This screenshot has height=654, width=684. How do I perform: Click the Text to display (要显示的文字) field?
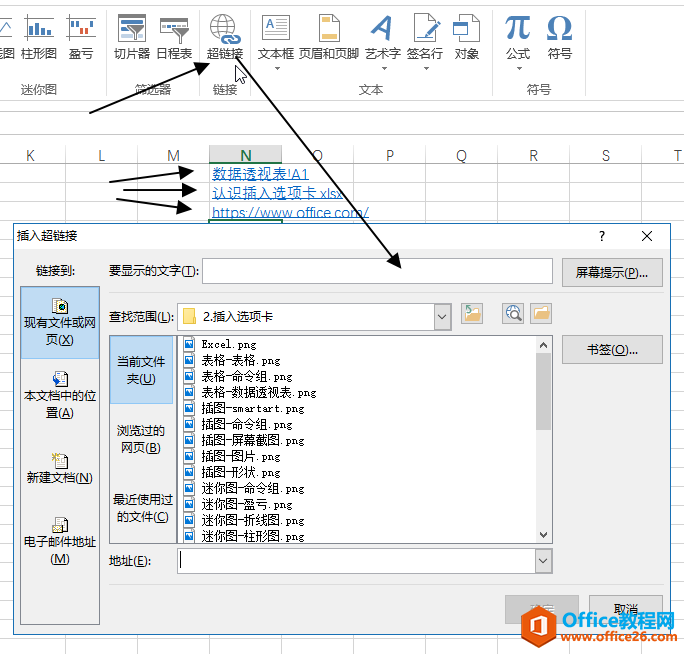377,271
